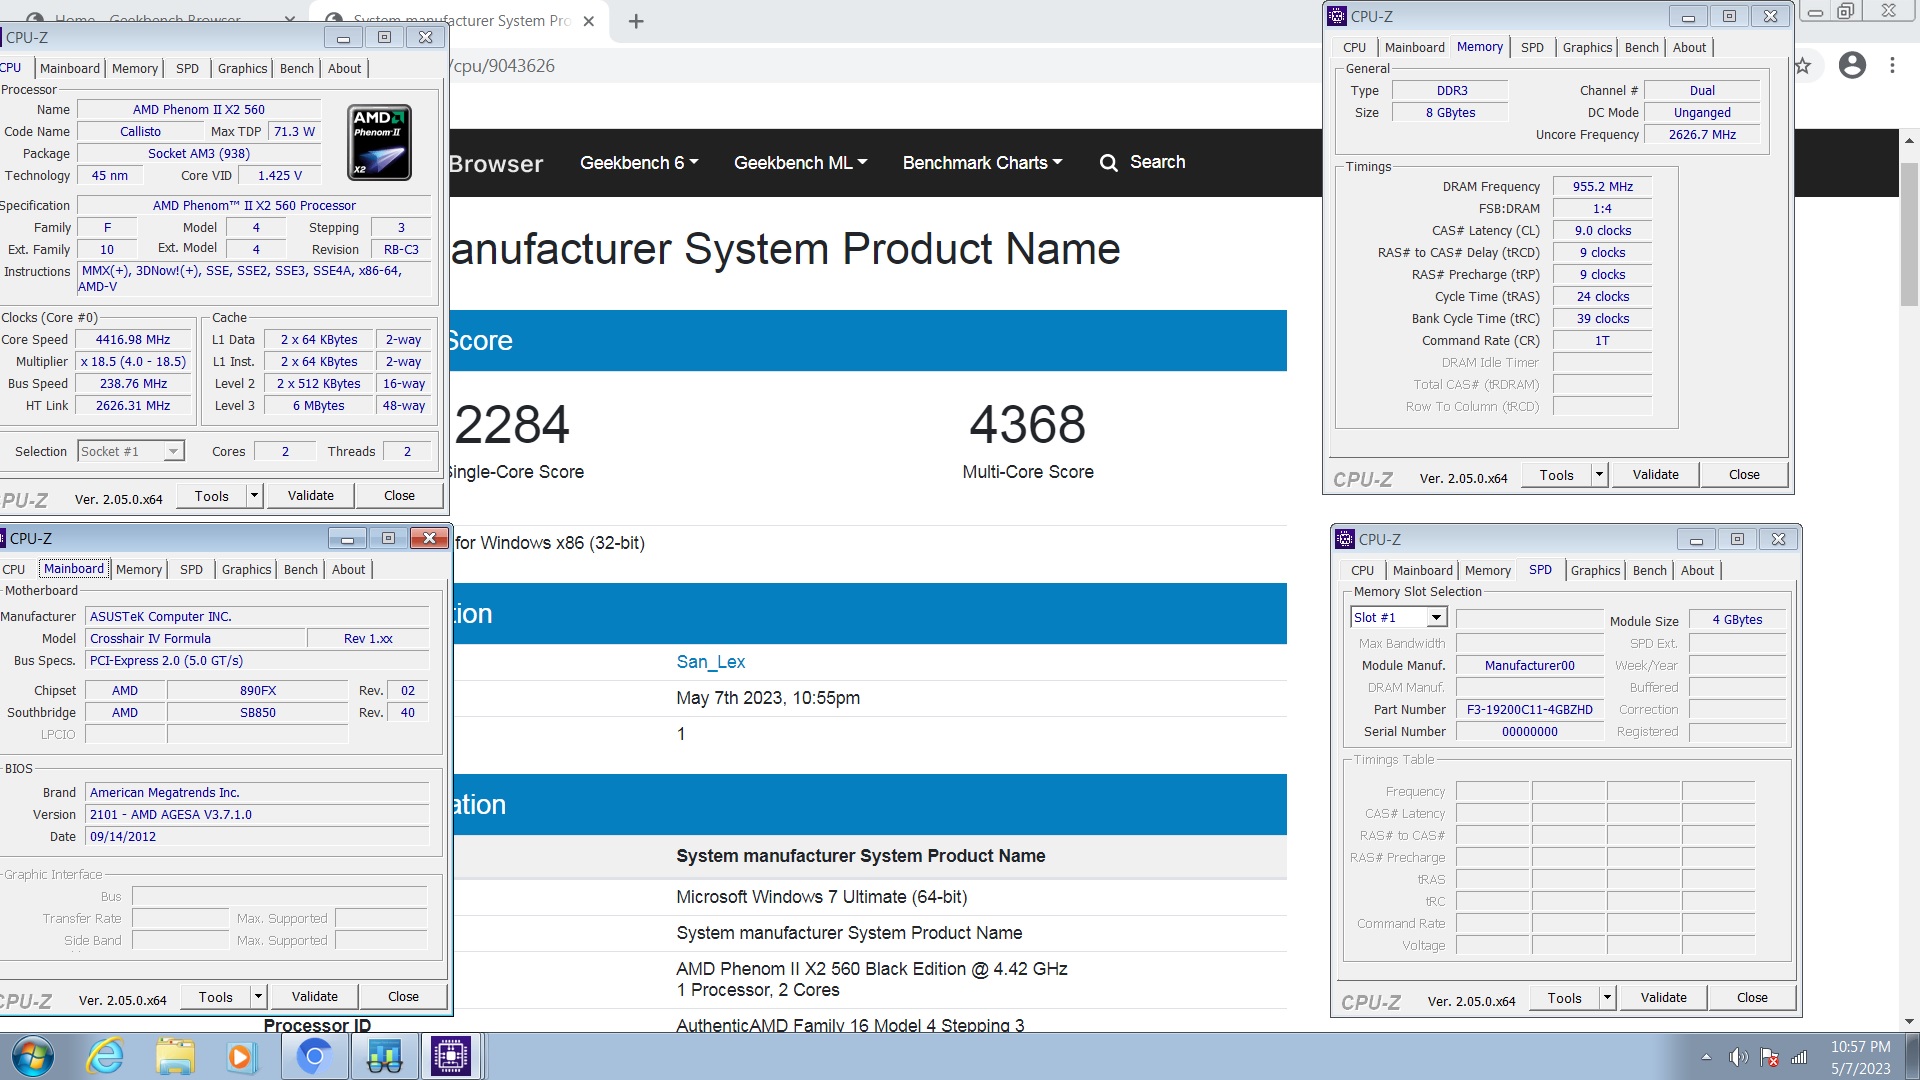1920x1080 pixels.
Task: Click the Geekbench search magnifier icon
Action: click(x=1108, y=163)
